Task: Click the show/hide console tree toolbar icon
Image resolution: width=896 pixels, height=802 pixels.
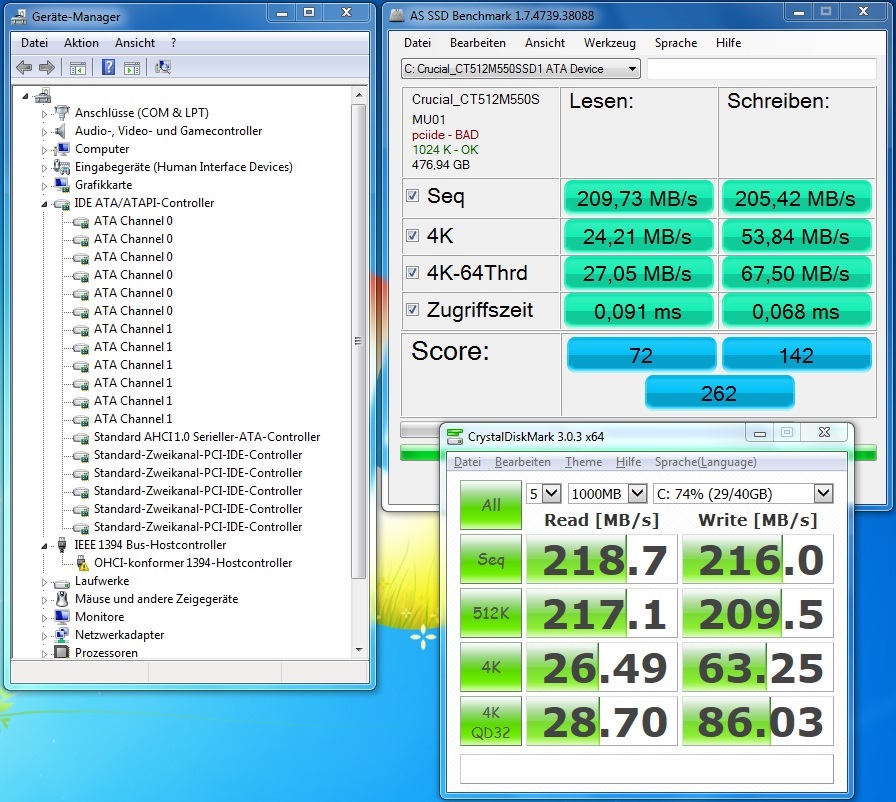Action: click(x=78, y=69)
